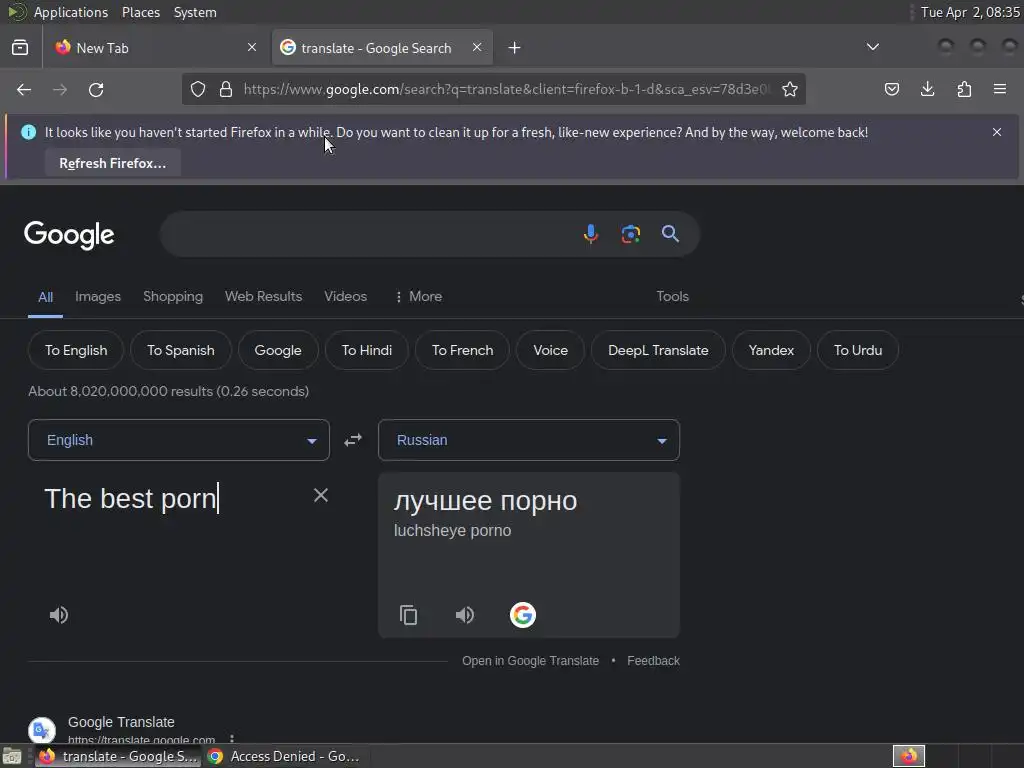This screenshot has height=768, width=1024.
Task: Open tracking protection shield icon
Action: [x=198, y=89]
